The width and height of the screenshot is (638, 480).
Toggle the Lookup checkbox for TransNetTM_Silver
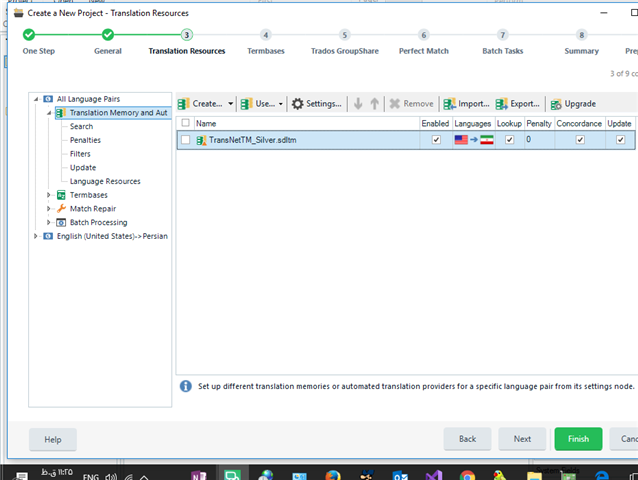point(509,140)
